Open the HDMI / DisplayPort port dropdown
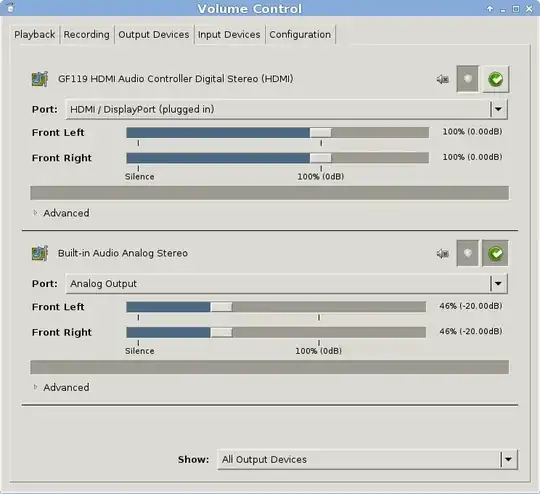Image resolution: width=540 pixels, height=494 pixels. coord(286,110)
